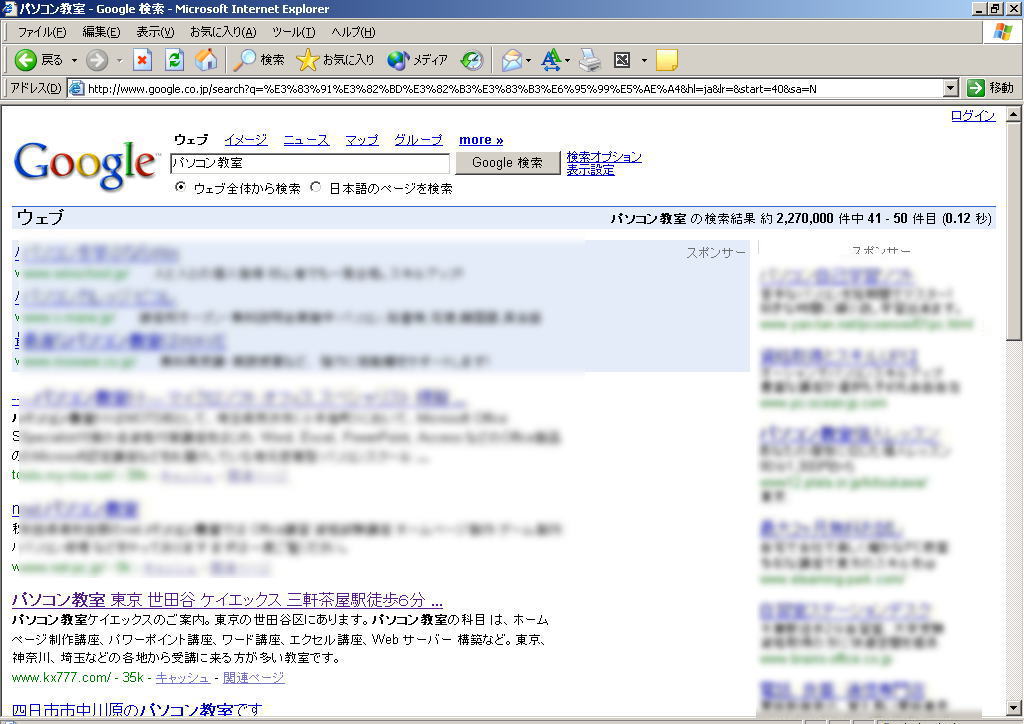The image size is (1024, 724).
Task: Open the Search (検索) pane
Action: point(259,60)
